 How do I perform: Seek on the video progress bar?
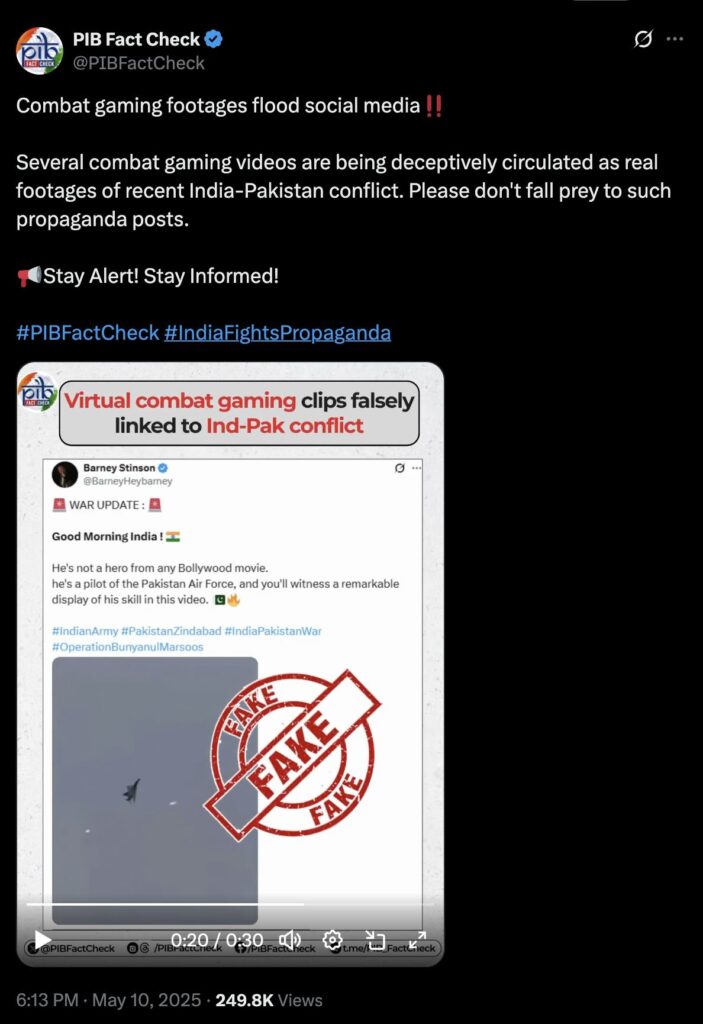[x=230, y=904]
